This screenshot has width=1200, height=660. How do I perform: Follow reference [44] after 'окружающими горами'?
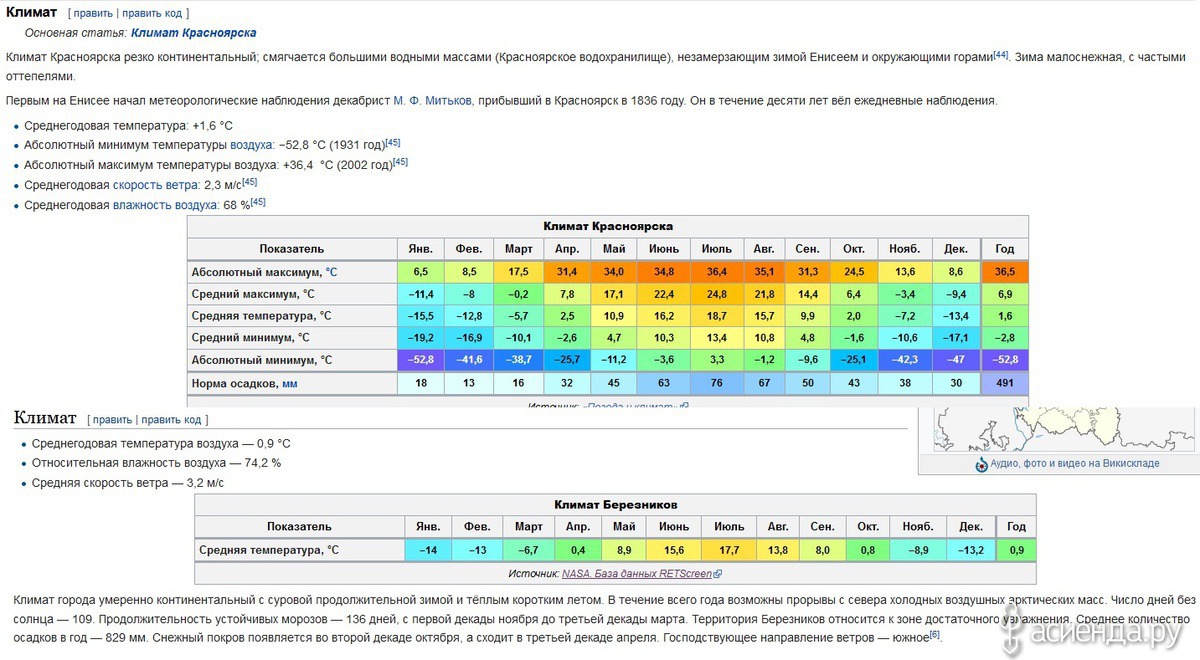(1000, 54)
